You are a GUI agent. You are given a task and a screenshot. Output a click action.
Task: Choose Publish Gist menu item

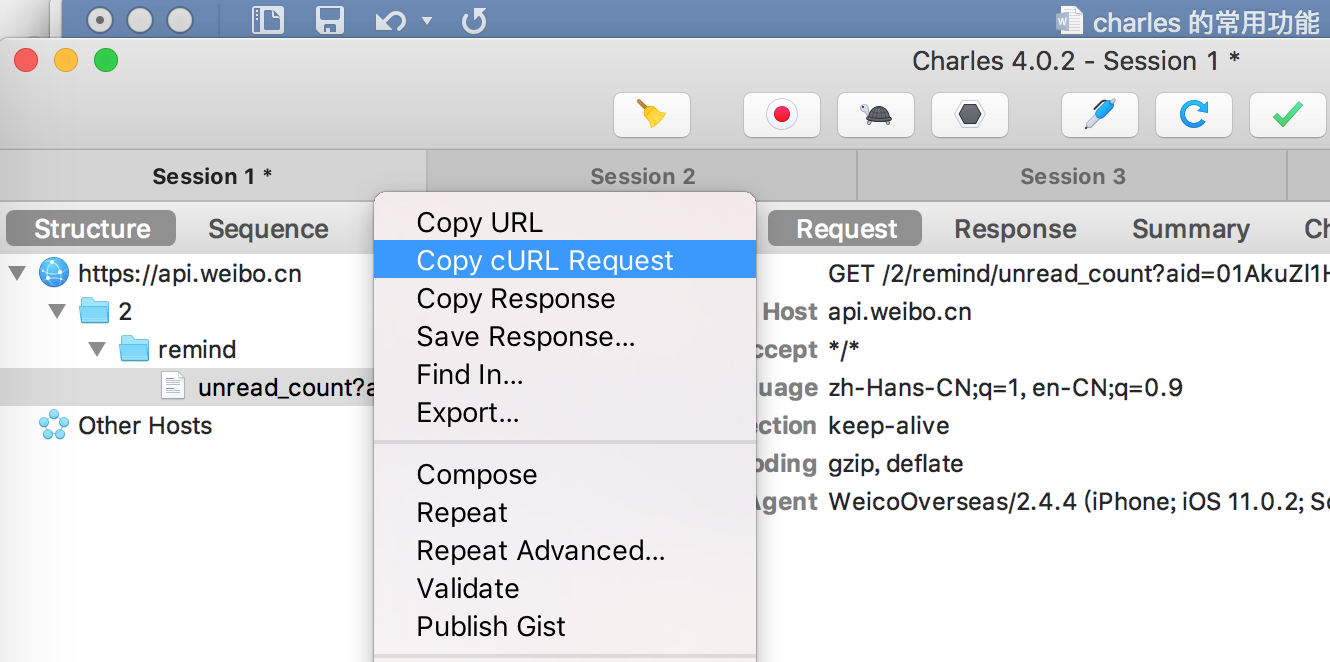click(x=564, y=626)
